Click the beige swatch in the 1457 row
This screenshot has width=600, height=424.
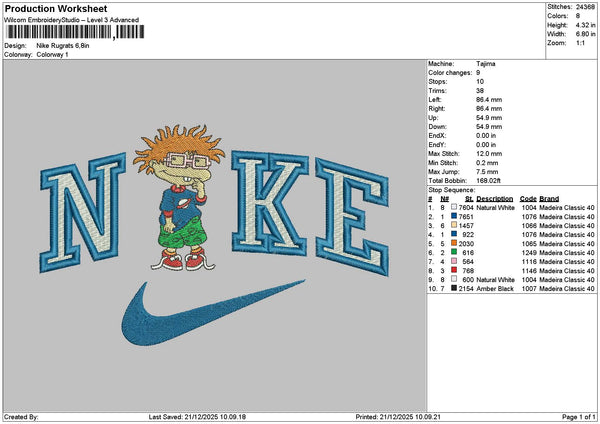[454, 225]
